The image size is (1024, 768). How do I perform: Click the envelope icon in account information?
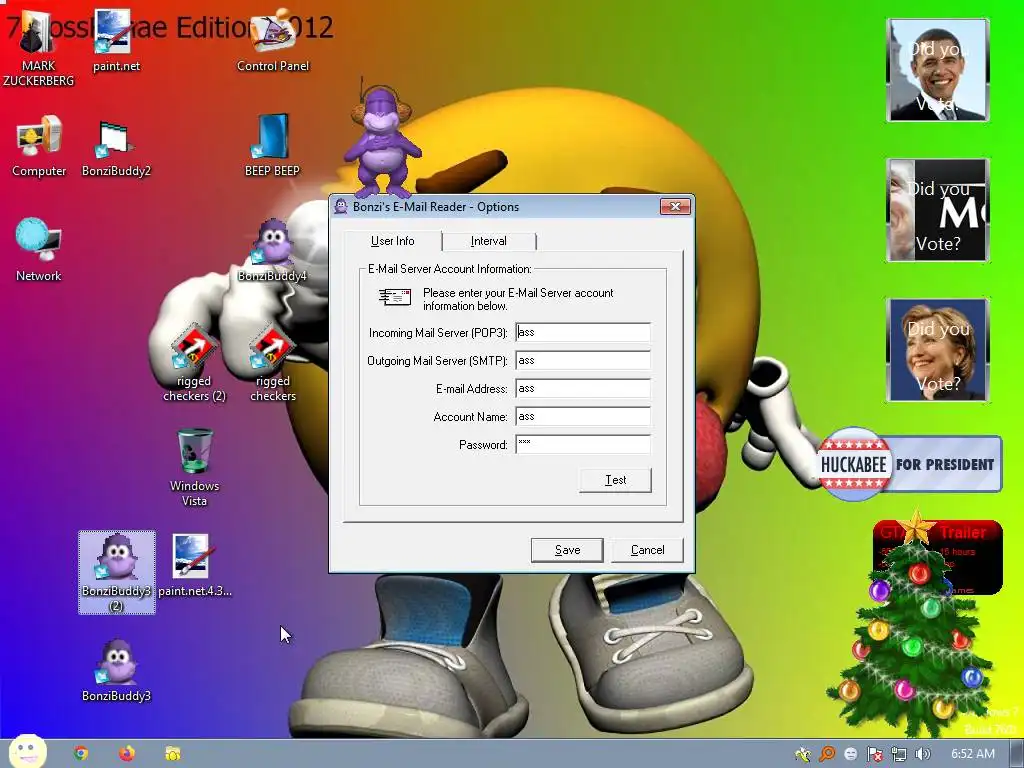click(395, 297)
